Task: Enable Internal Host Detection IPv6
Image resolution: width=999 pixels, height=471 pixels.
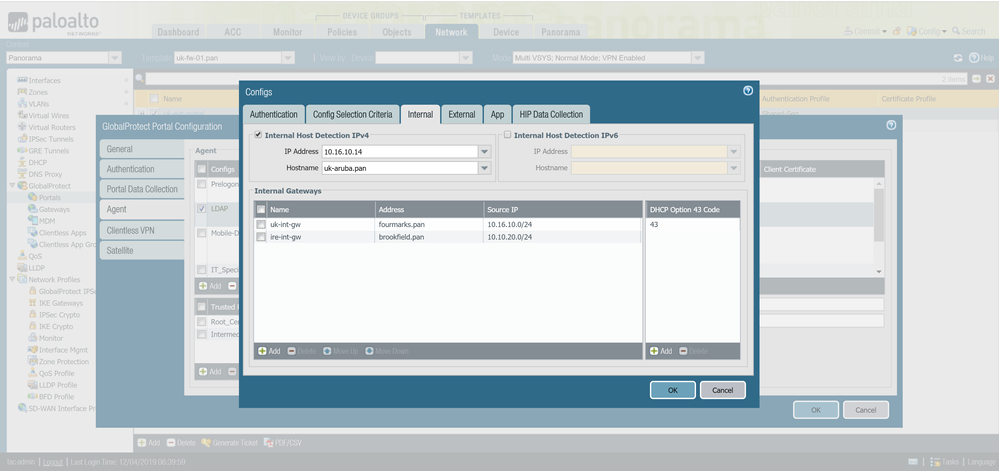Action: [507, 134]
